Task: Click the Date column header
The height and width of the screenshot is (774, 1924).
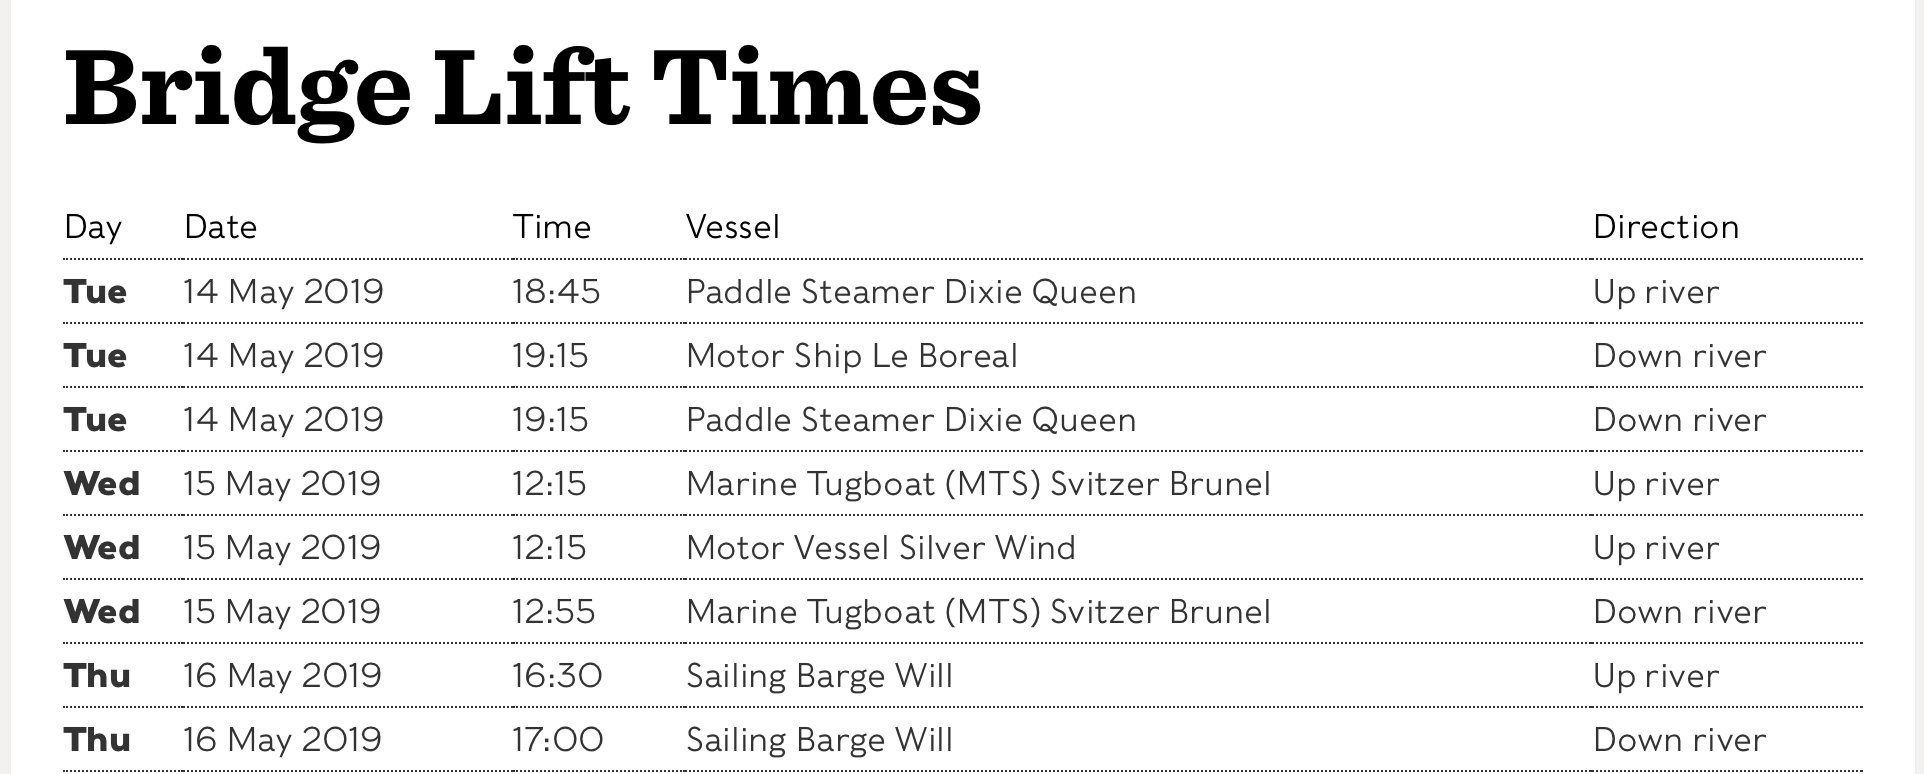Action: [220, 227]
